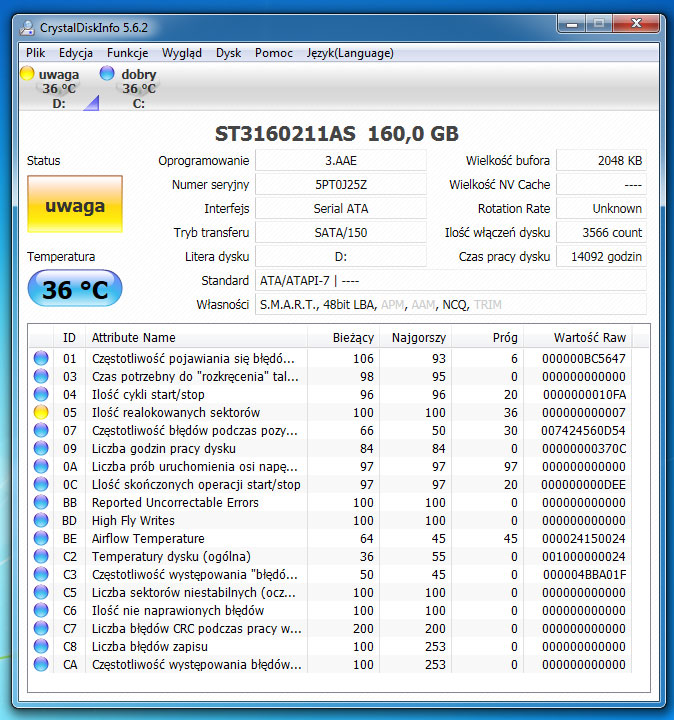674x720 pixels.
Task: Click status orb of attribute BE
Action: click(41, 538)
